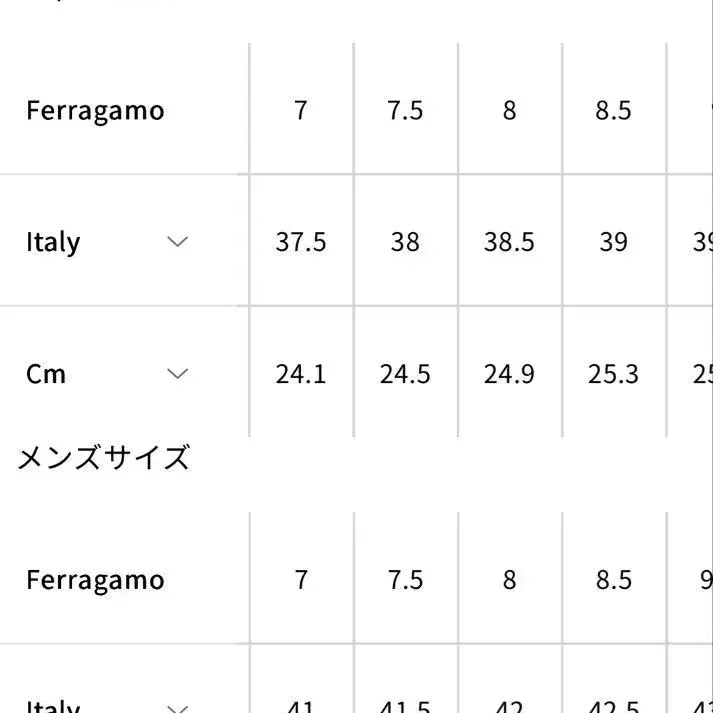Image resolution: width=713 pixels, height=713 pixels.
Task: Choose Ferragamo size 8.5 under メンズサイズ
Action: point(613,580)
